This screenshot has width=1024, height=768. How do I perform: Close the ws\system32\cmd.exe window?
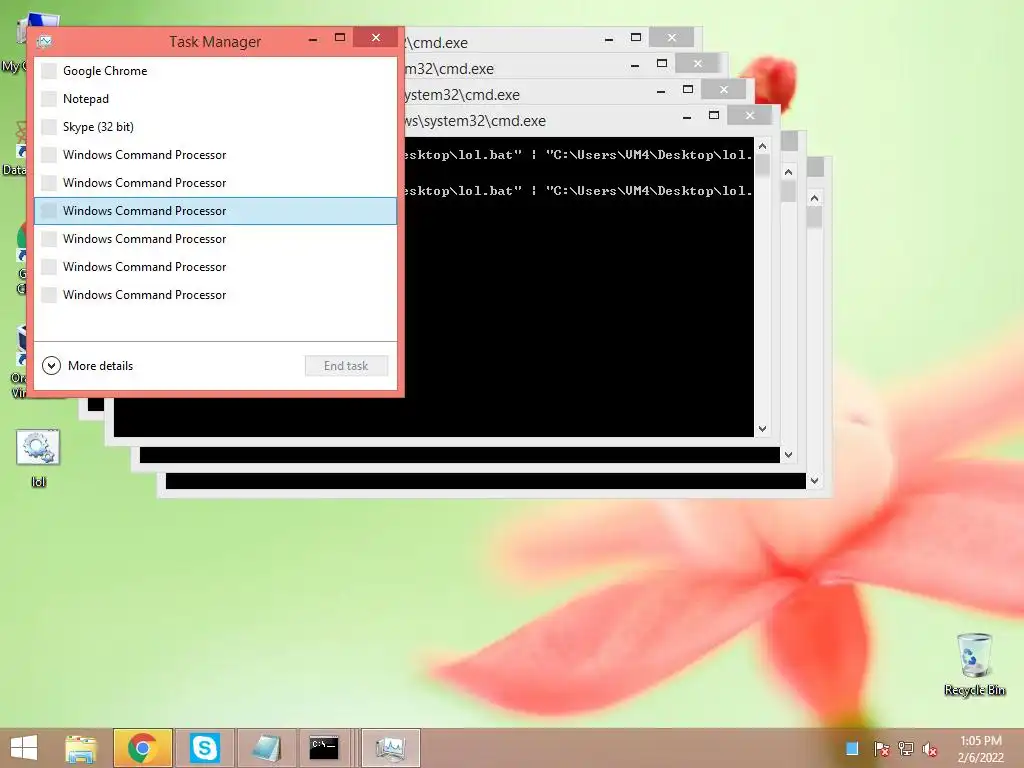pos(750,116)
